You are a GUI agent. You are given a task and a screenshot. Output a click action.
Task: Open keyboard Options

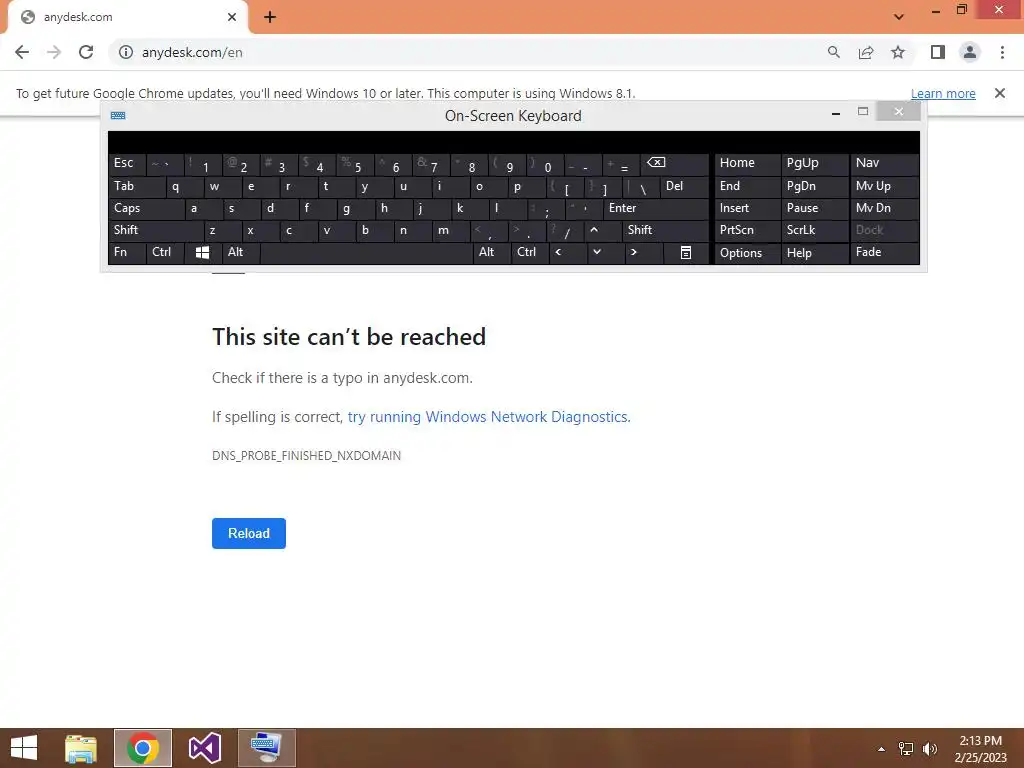(x=747, y=253)
